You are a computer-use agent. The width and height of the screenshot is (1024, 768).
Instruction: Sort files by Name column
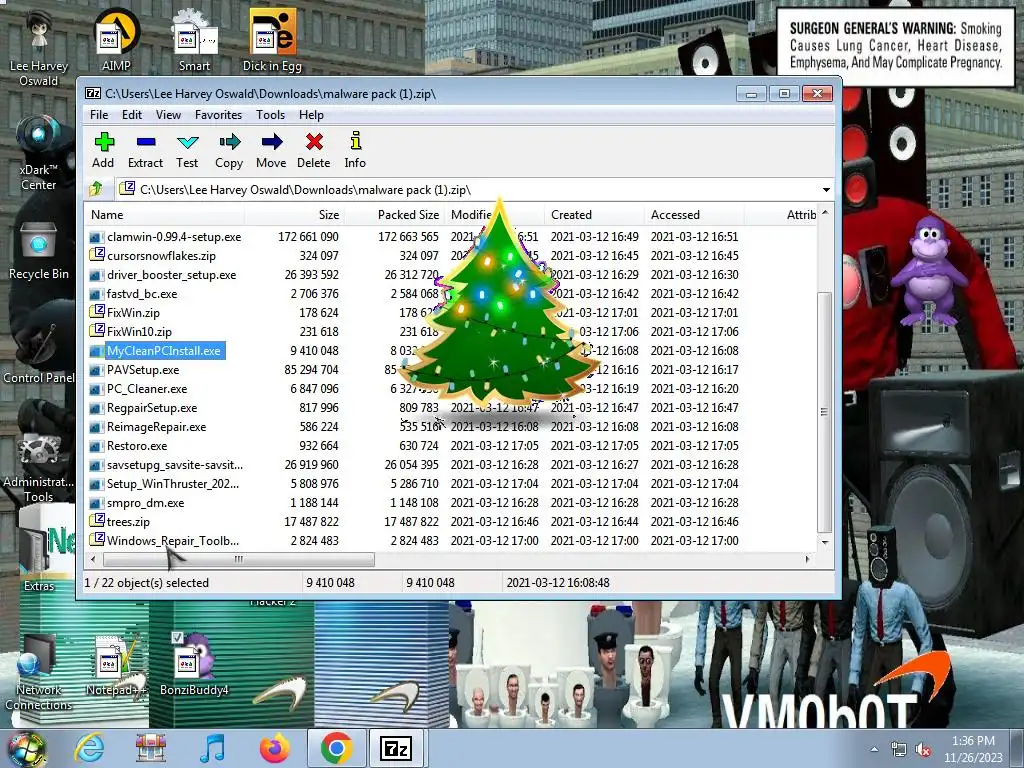pyautogui.click(x=165, y=215)
